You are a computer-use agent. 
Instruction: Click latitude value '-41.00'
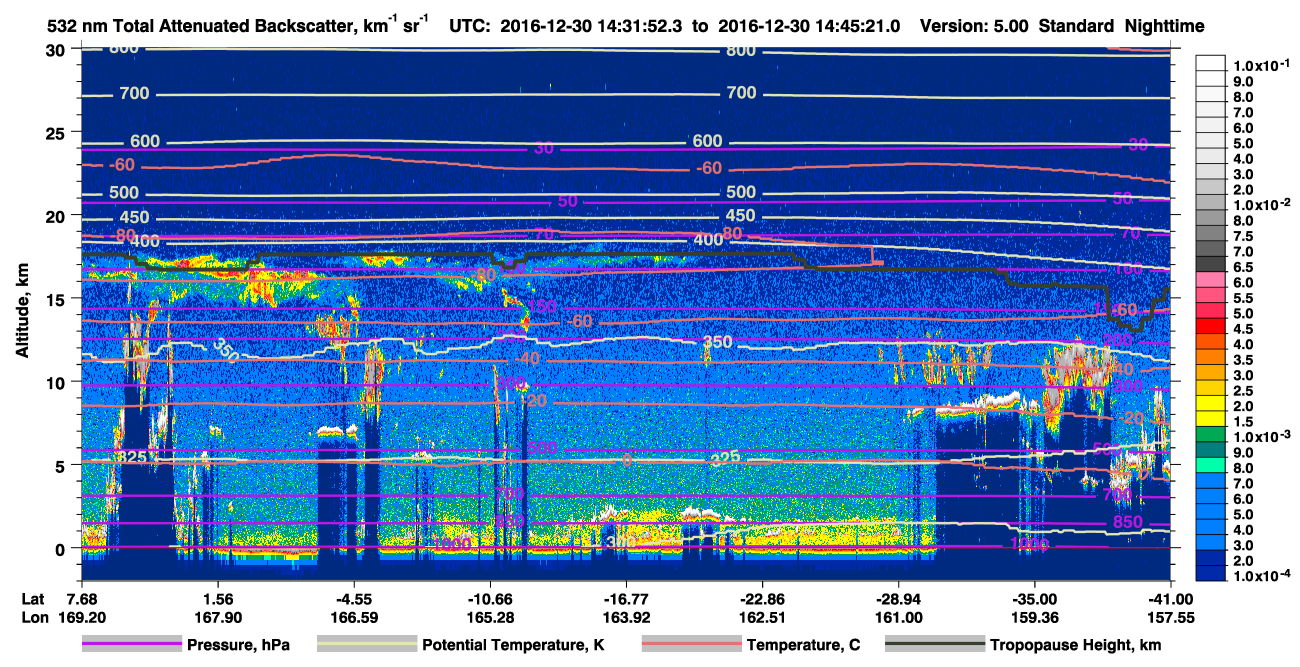[1170, 598]
